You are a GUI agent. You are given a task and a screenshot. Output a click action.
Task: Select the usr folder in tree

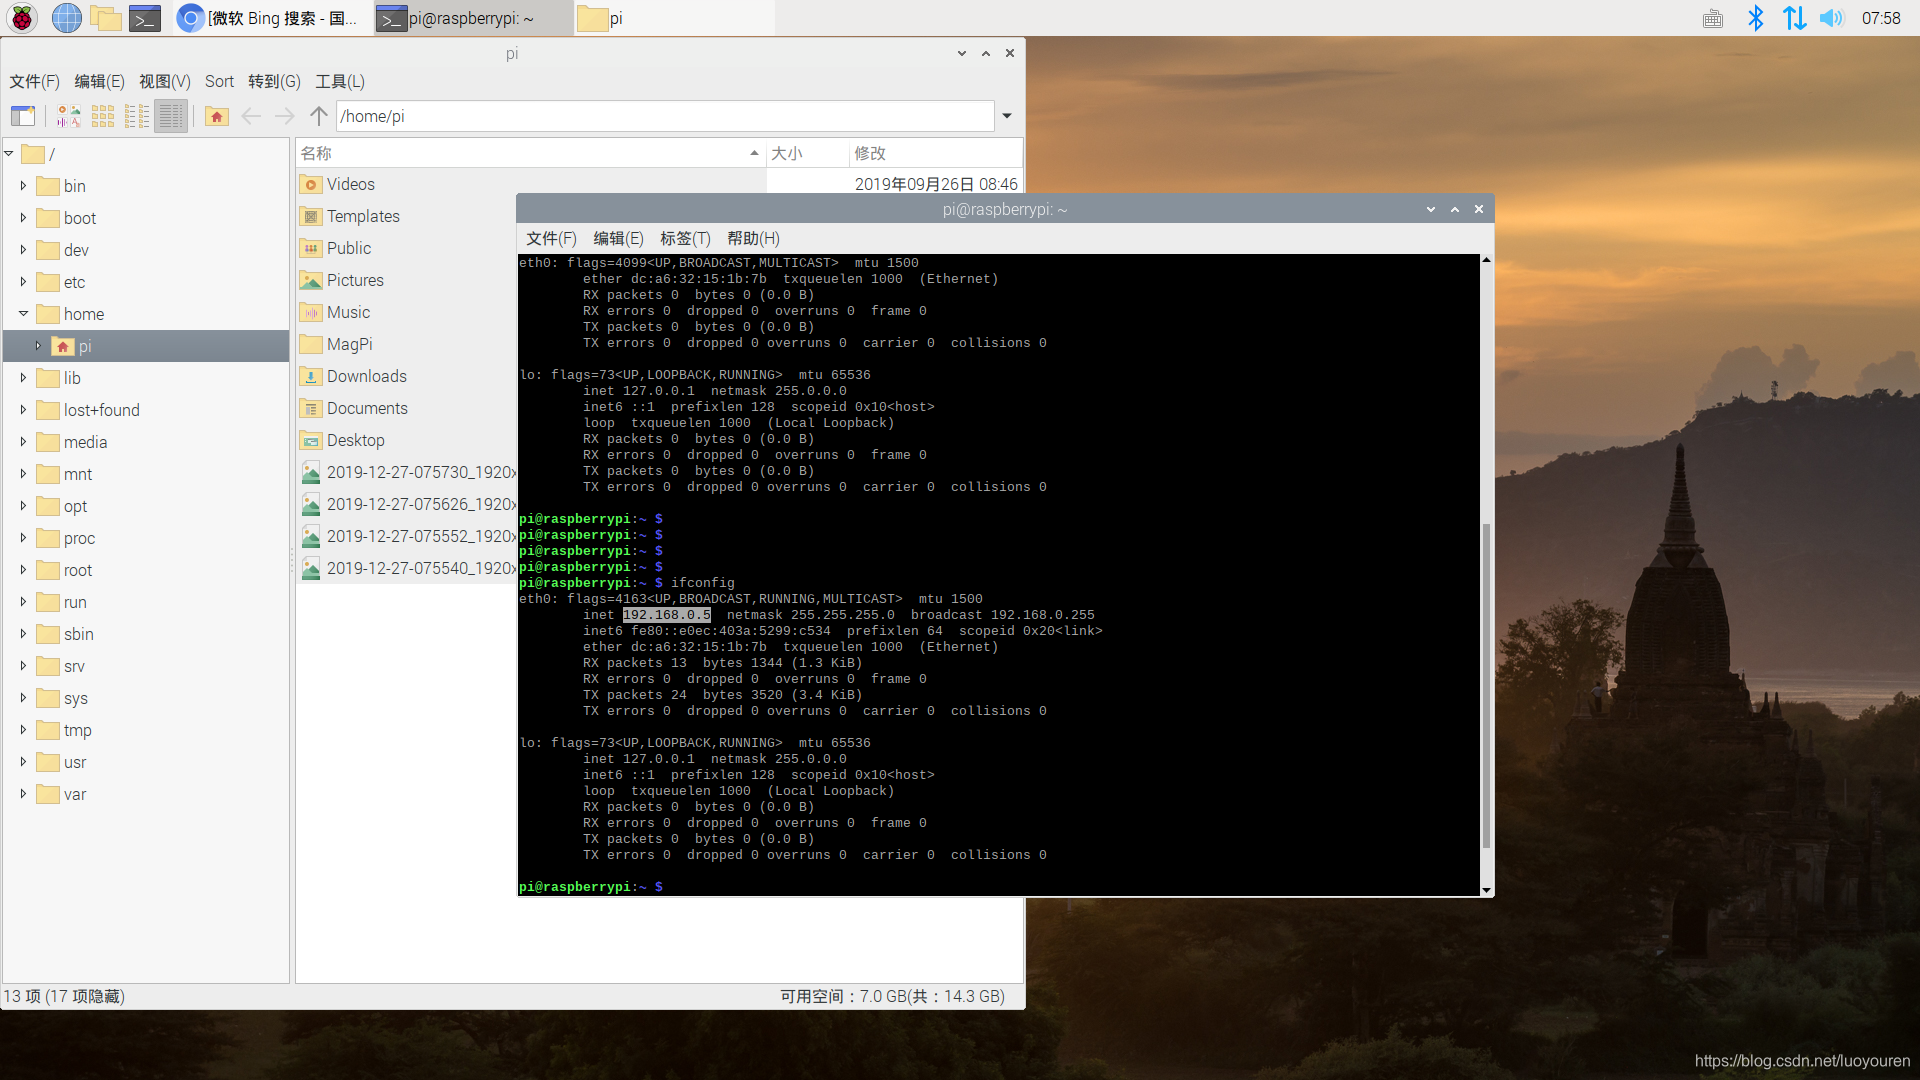coord(75,762)
